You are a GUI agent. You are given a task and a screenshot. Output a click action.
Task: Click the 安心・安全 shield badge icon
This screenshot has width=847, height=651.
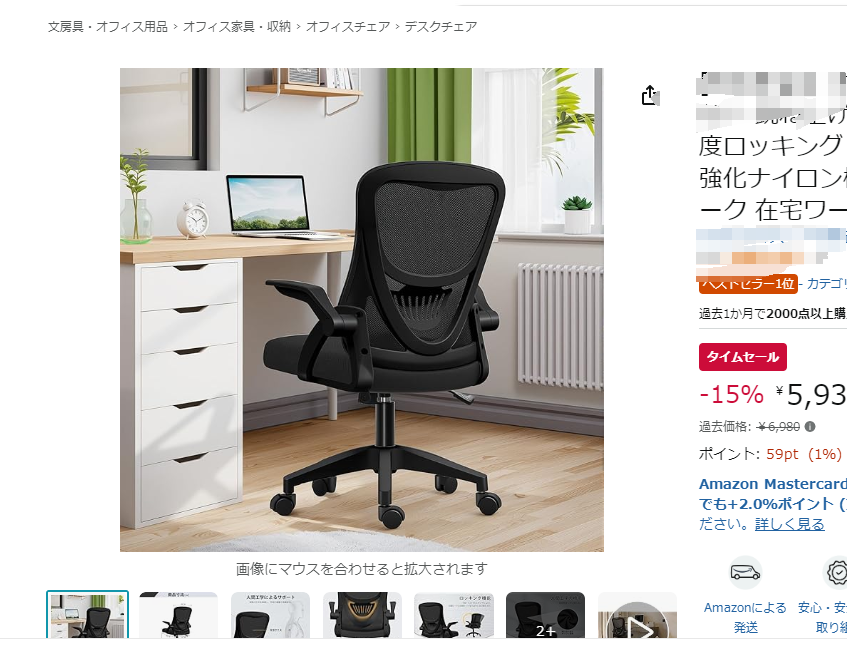[x=837, y=572]
